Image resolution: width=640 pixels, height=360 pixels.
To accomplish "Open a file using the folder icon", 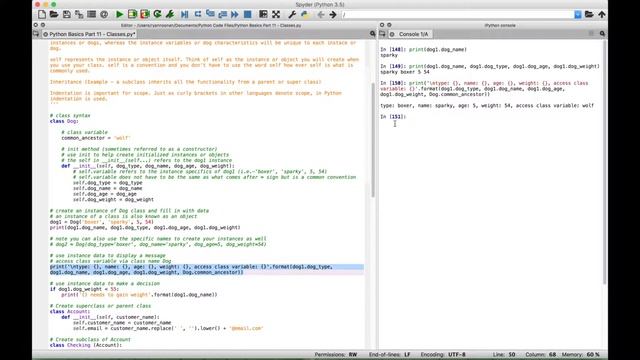I will point(54,14).
